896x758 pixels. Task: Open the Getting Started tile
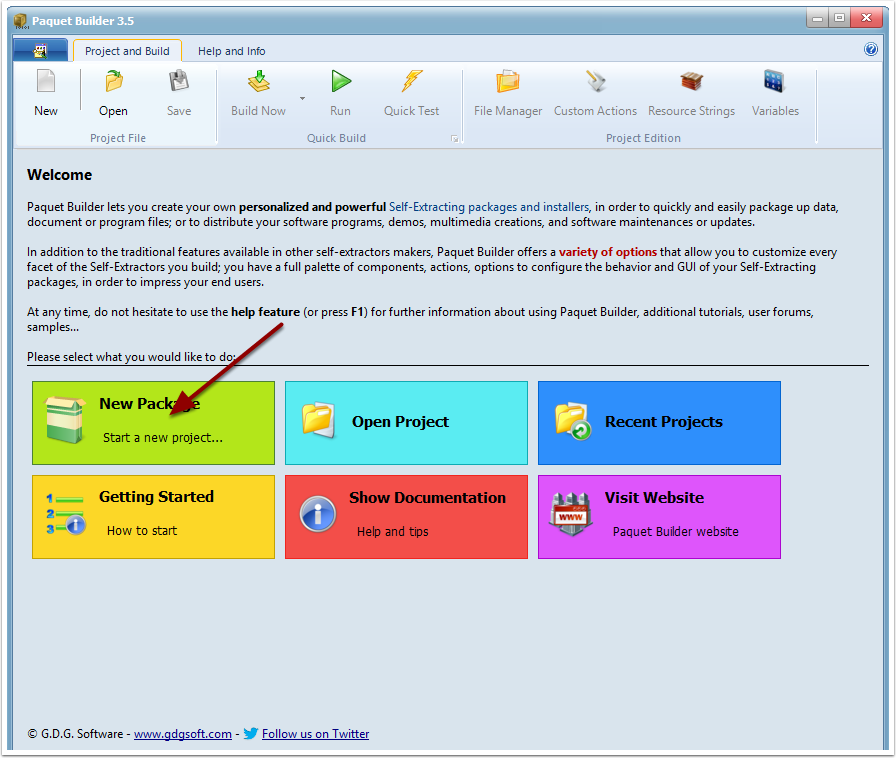tap(153, 517)
